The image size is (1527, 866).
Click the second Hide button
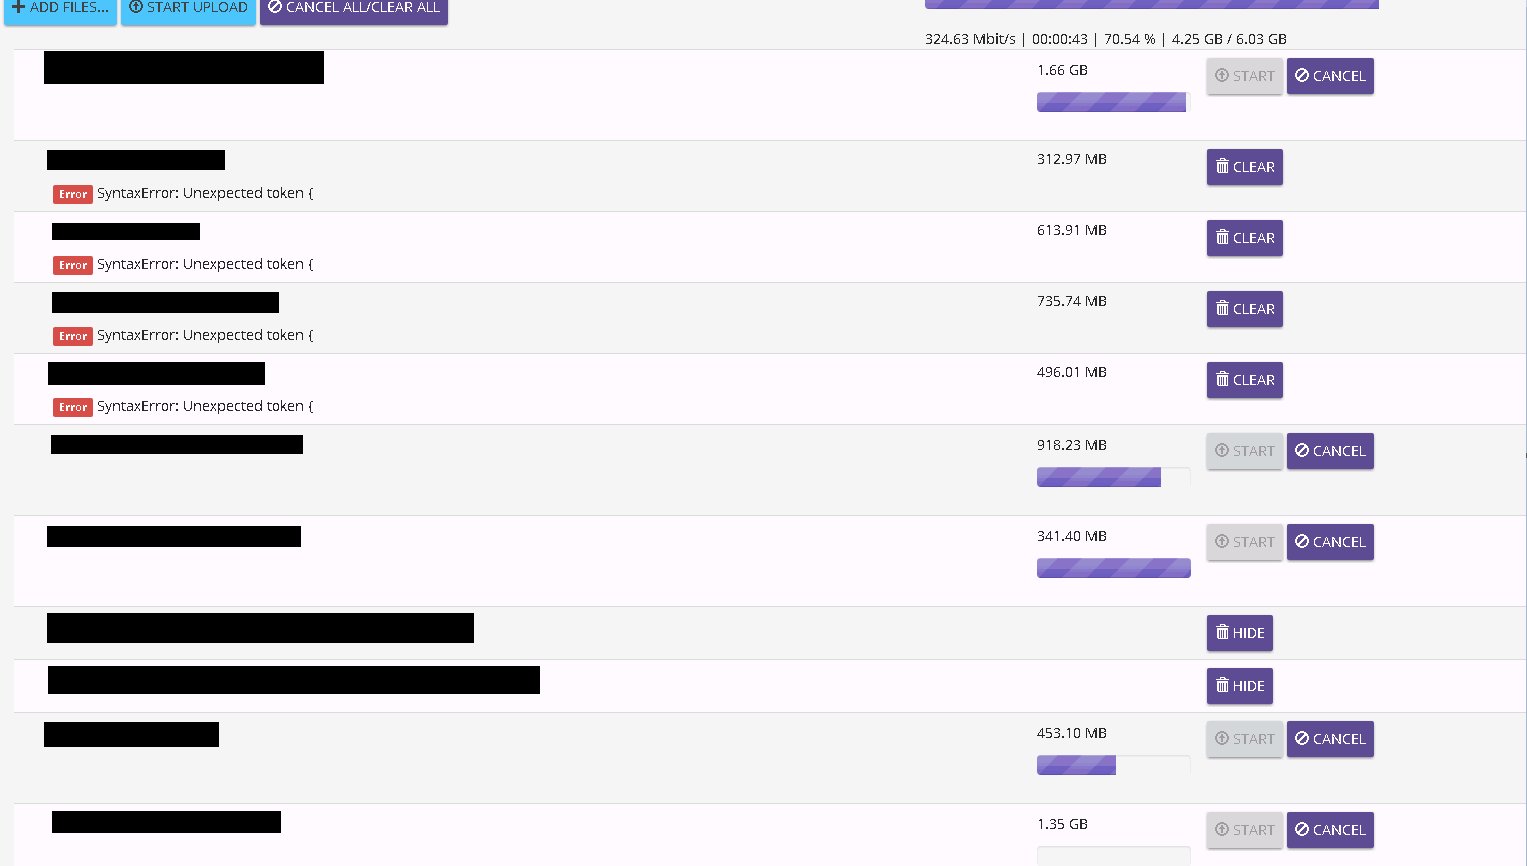point(1240,686)
